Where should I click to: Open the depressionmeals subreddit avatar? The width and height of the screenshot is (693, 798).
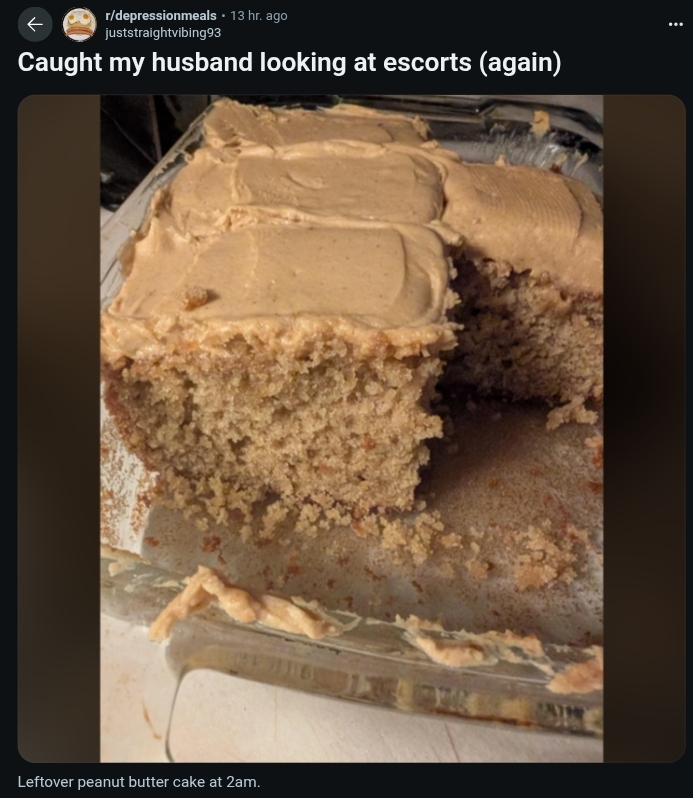[x=79, y=24]
